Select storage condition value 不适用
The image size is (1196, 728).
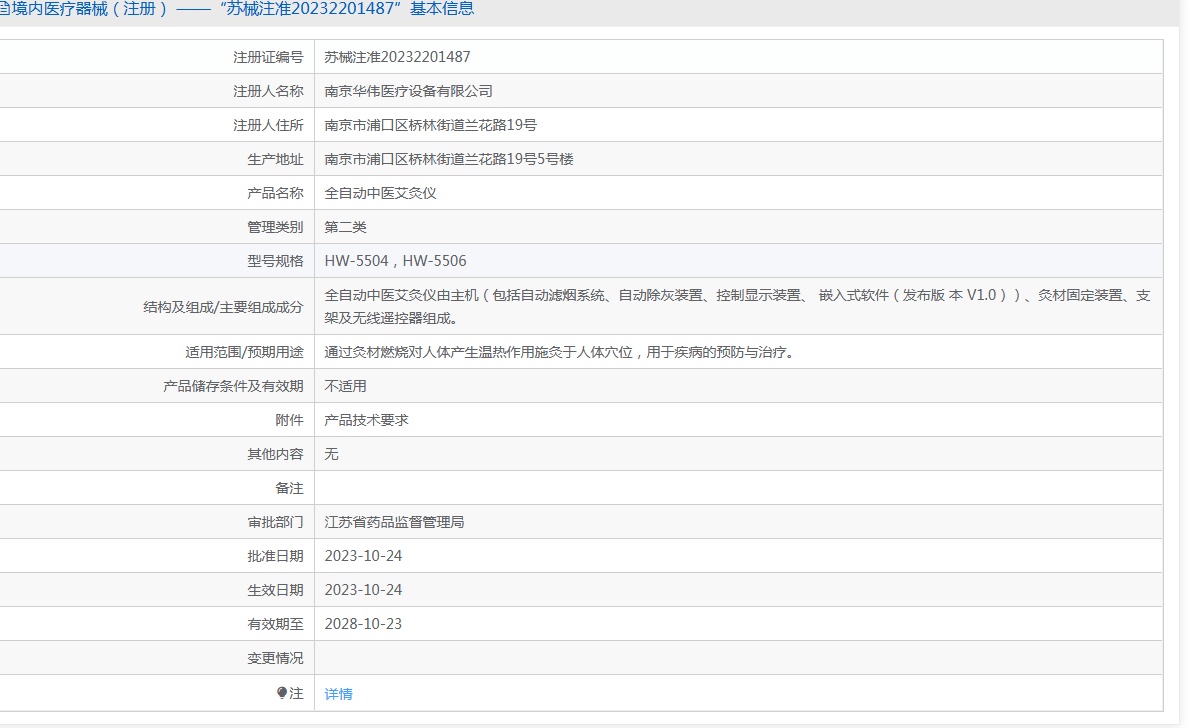point(346,386)
